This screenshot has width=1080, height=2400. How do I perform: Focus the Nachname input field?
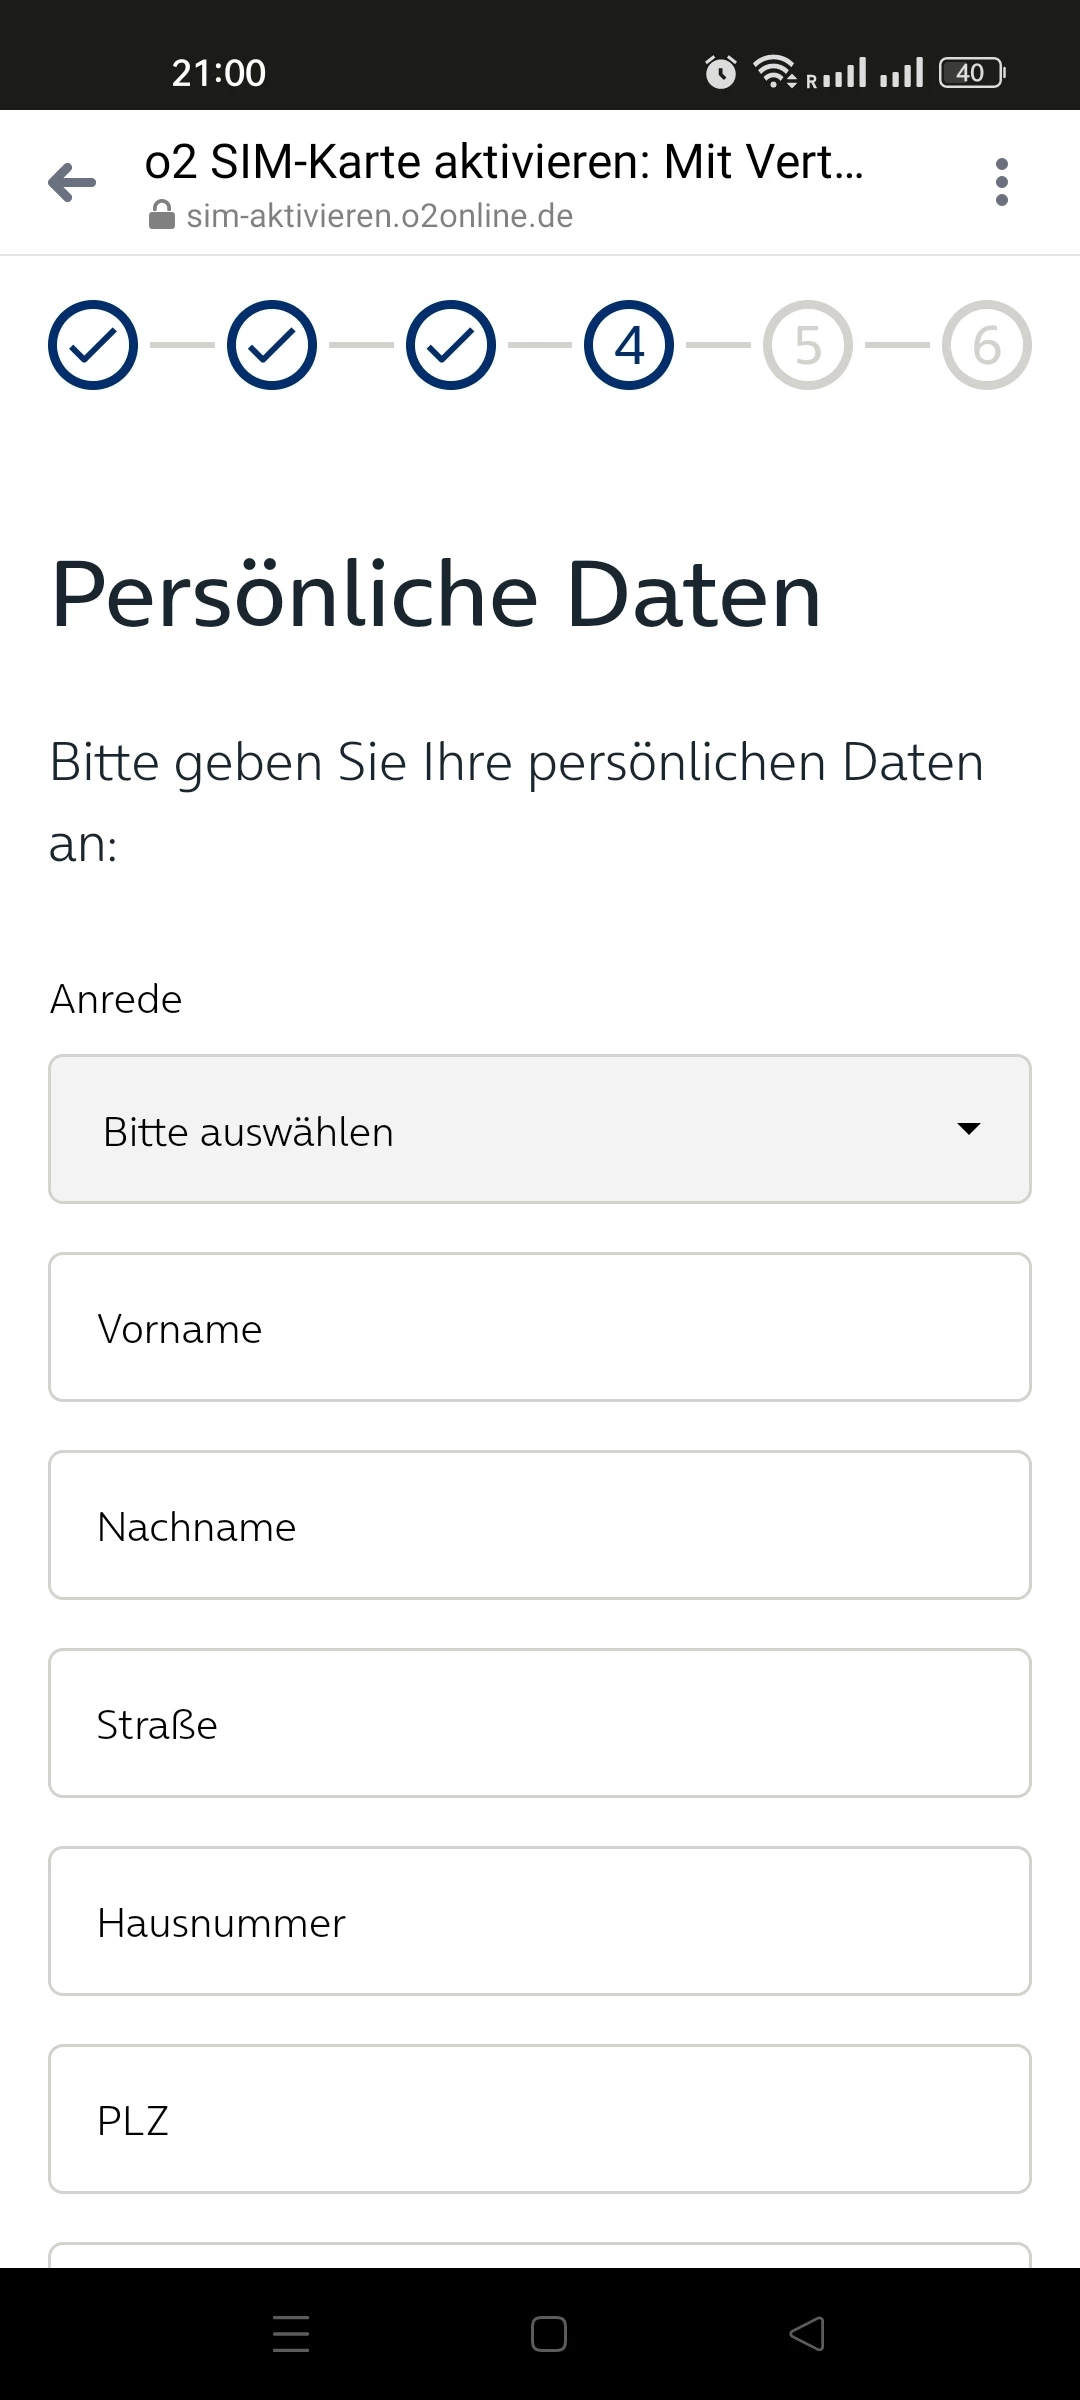[x=540, y=1525]
